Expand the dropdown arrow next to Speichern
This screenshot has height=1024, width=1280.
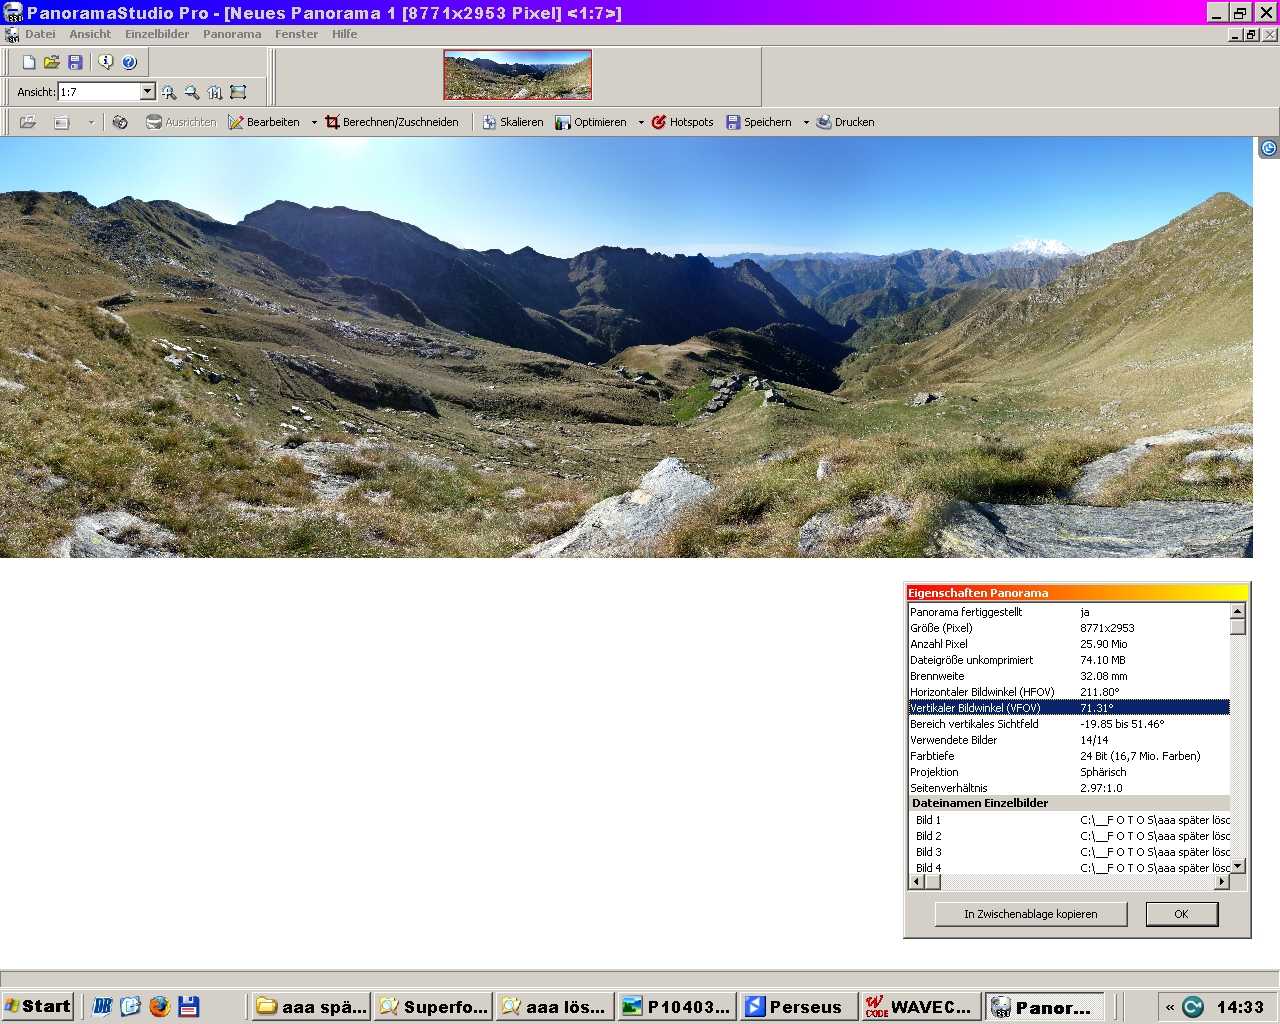pos(806,122)
